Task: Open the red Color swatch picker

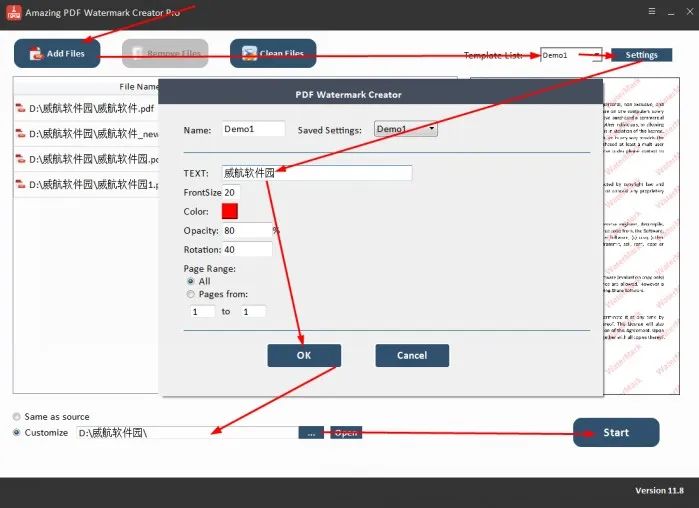Action: click(230, 211)
